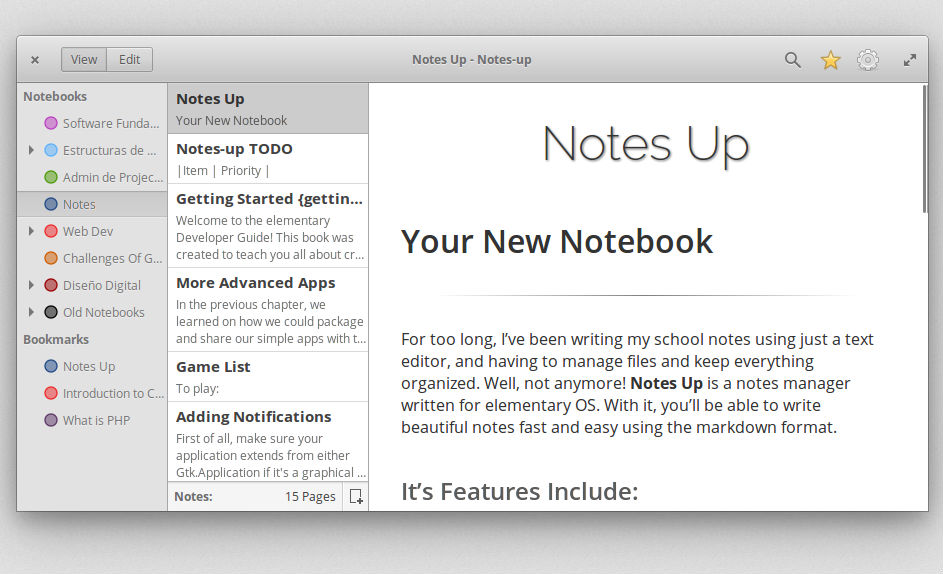
Task: Select the Notes notebook
Action: (92, 204)
